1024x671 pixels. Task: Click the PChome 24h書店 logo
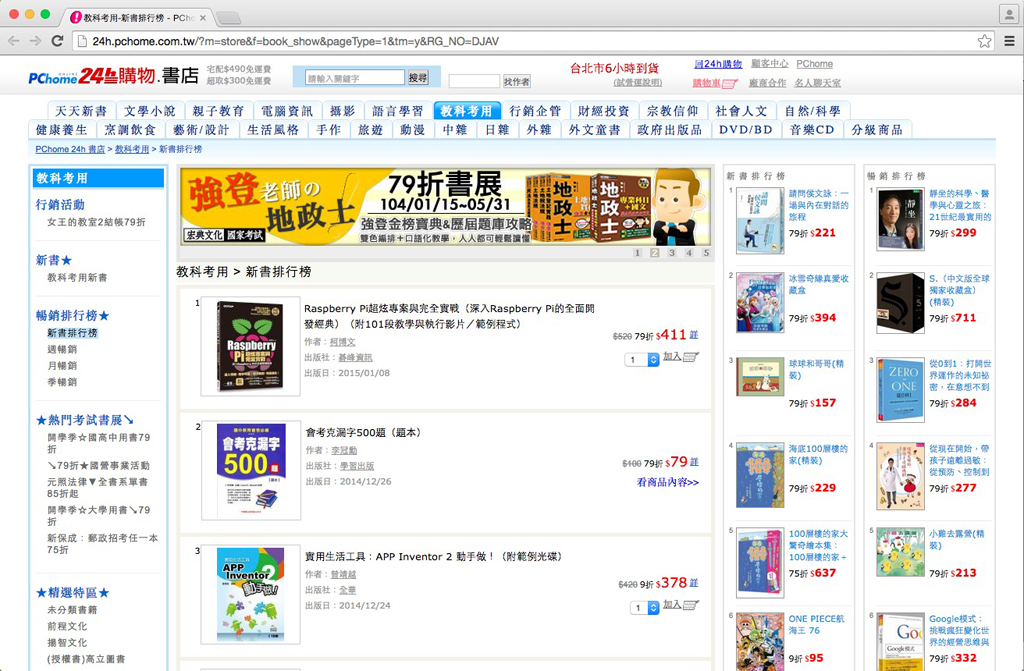coord(113,76)
